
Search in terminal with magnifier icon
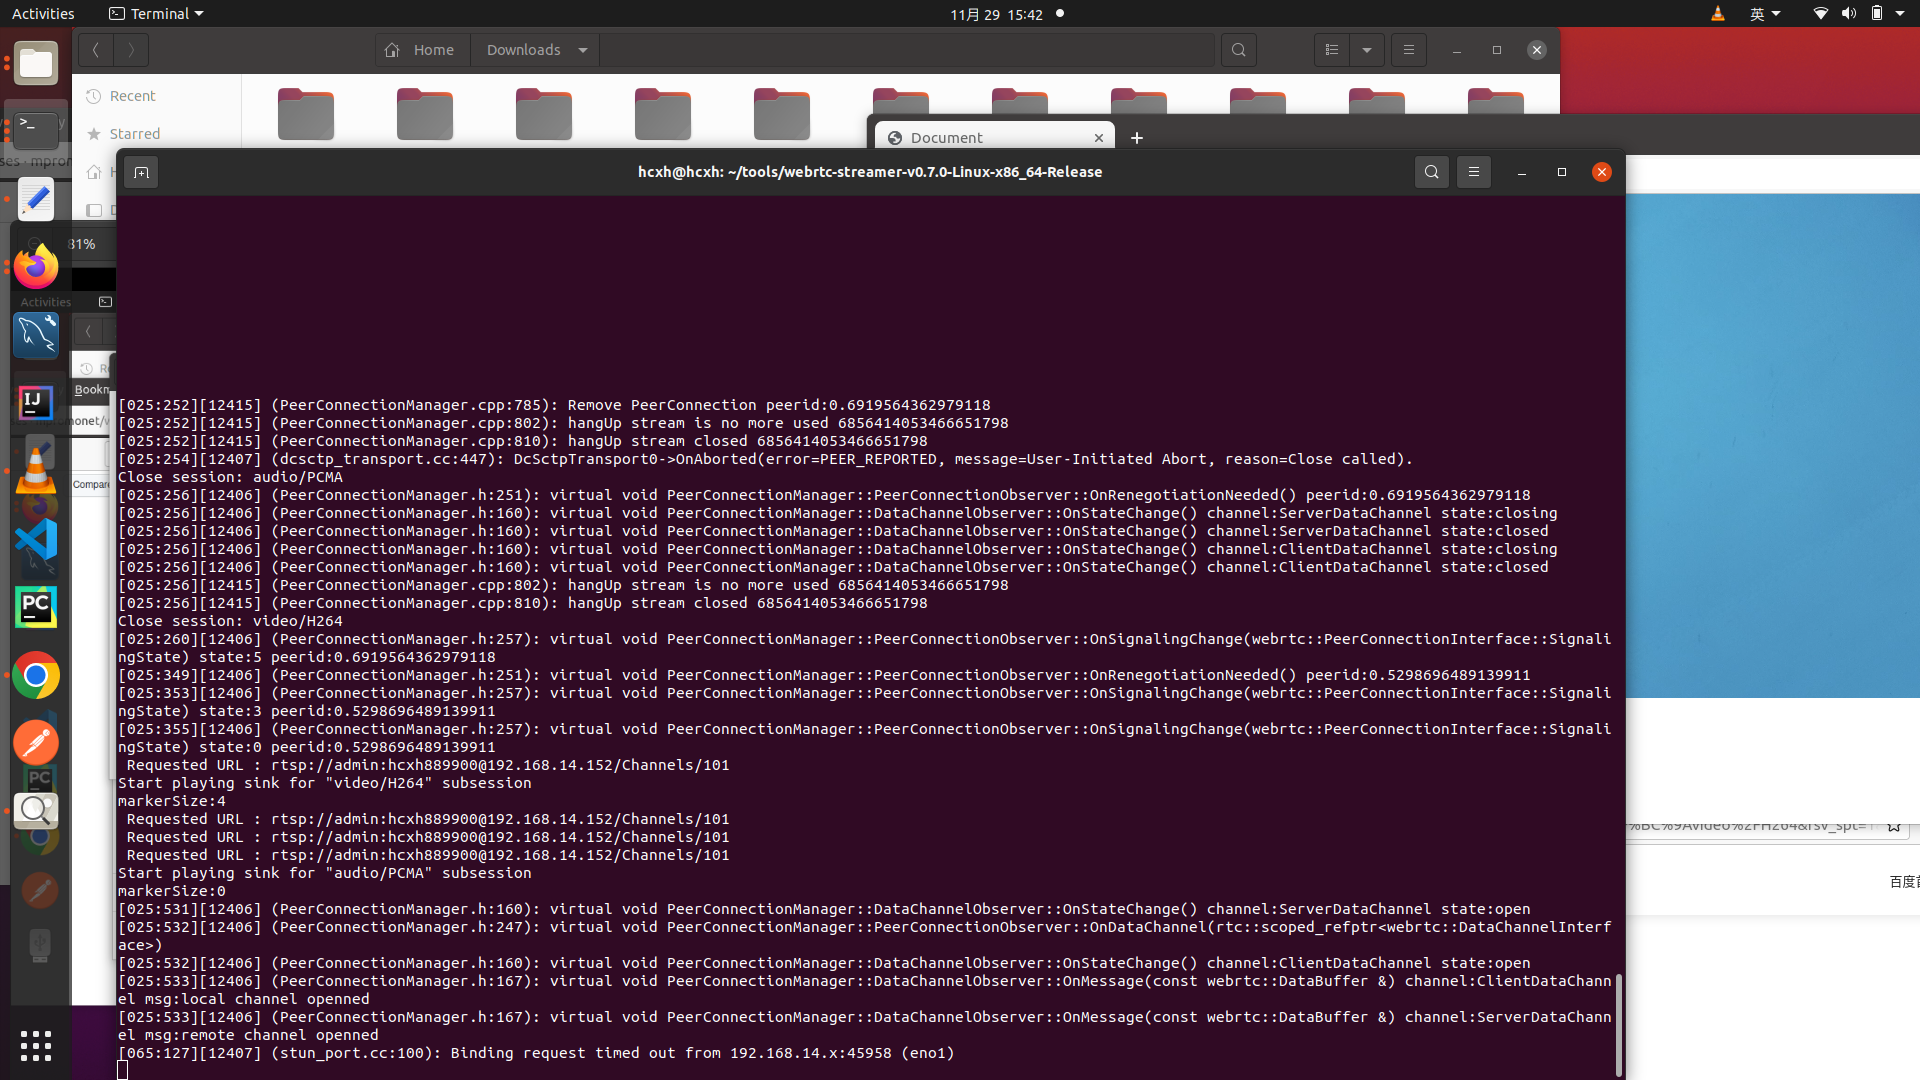coord(1432,172)
